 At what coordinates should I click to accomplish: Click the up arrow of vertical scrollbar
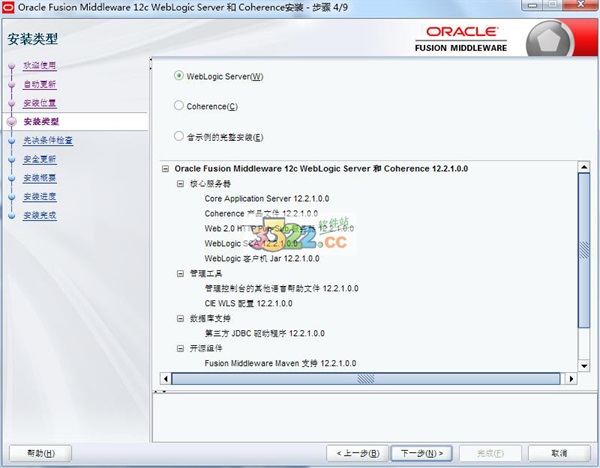(584, 167)
